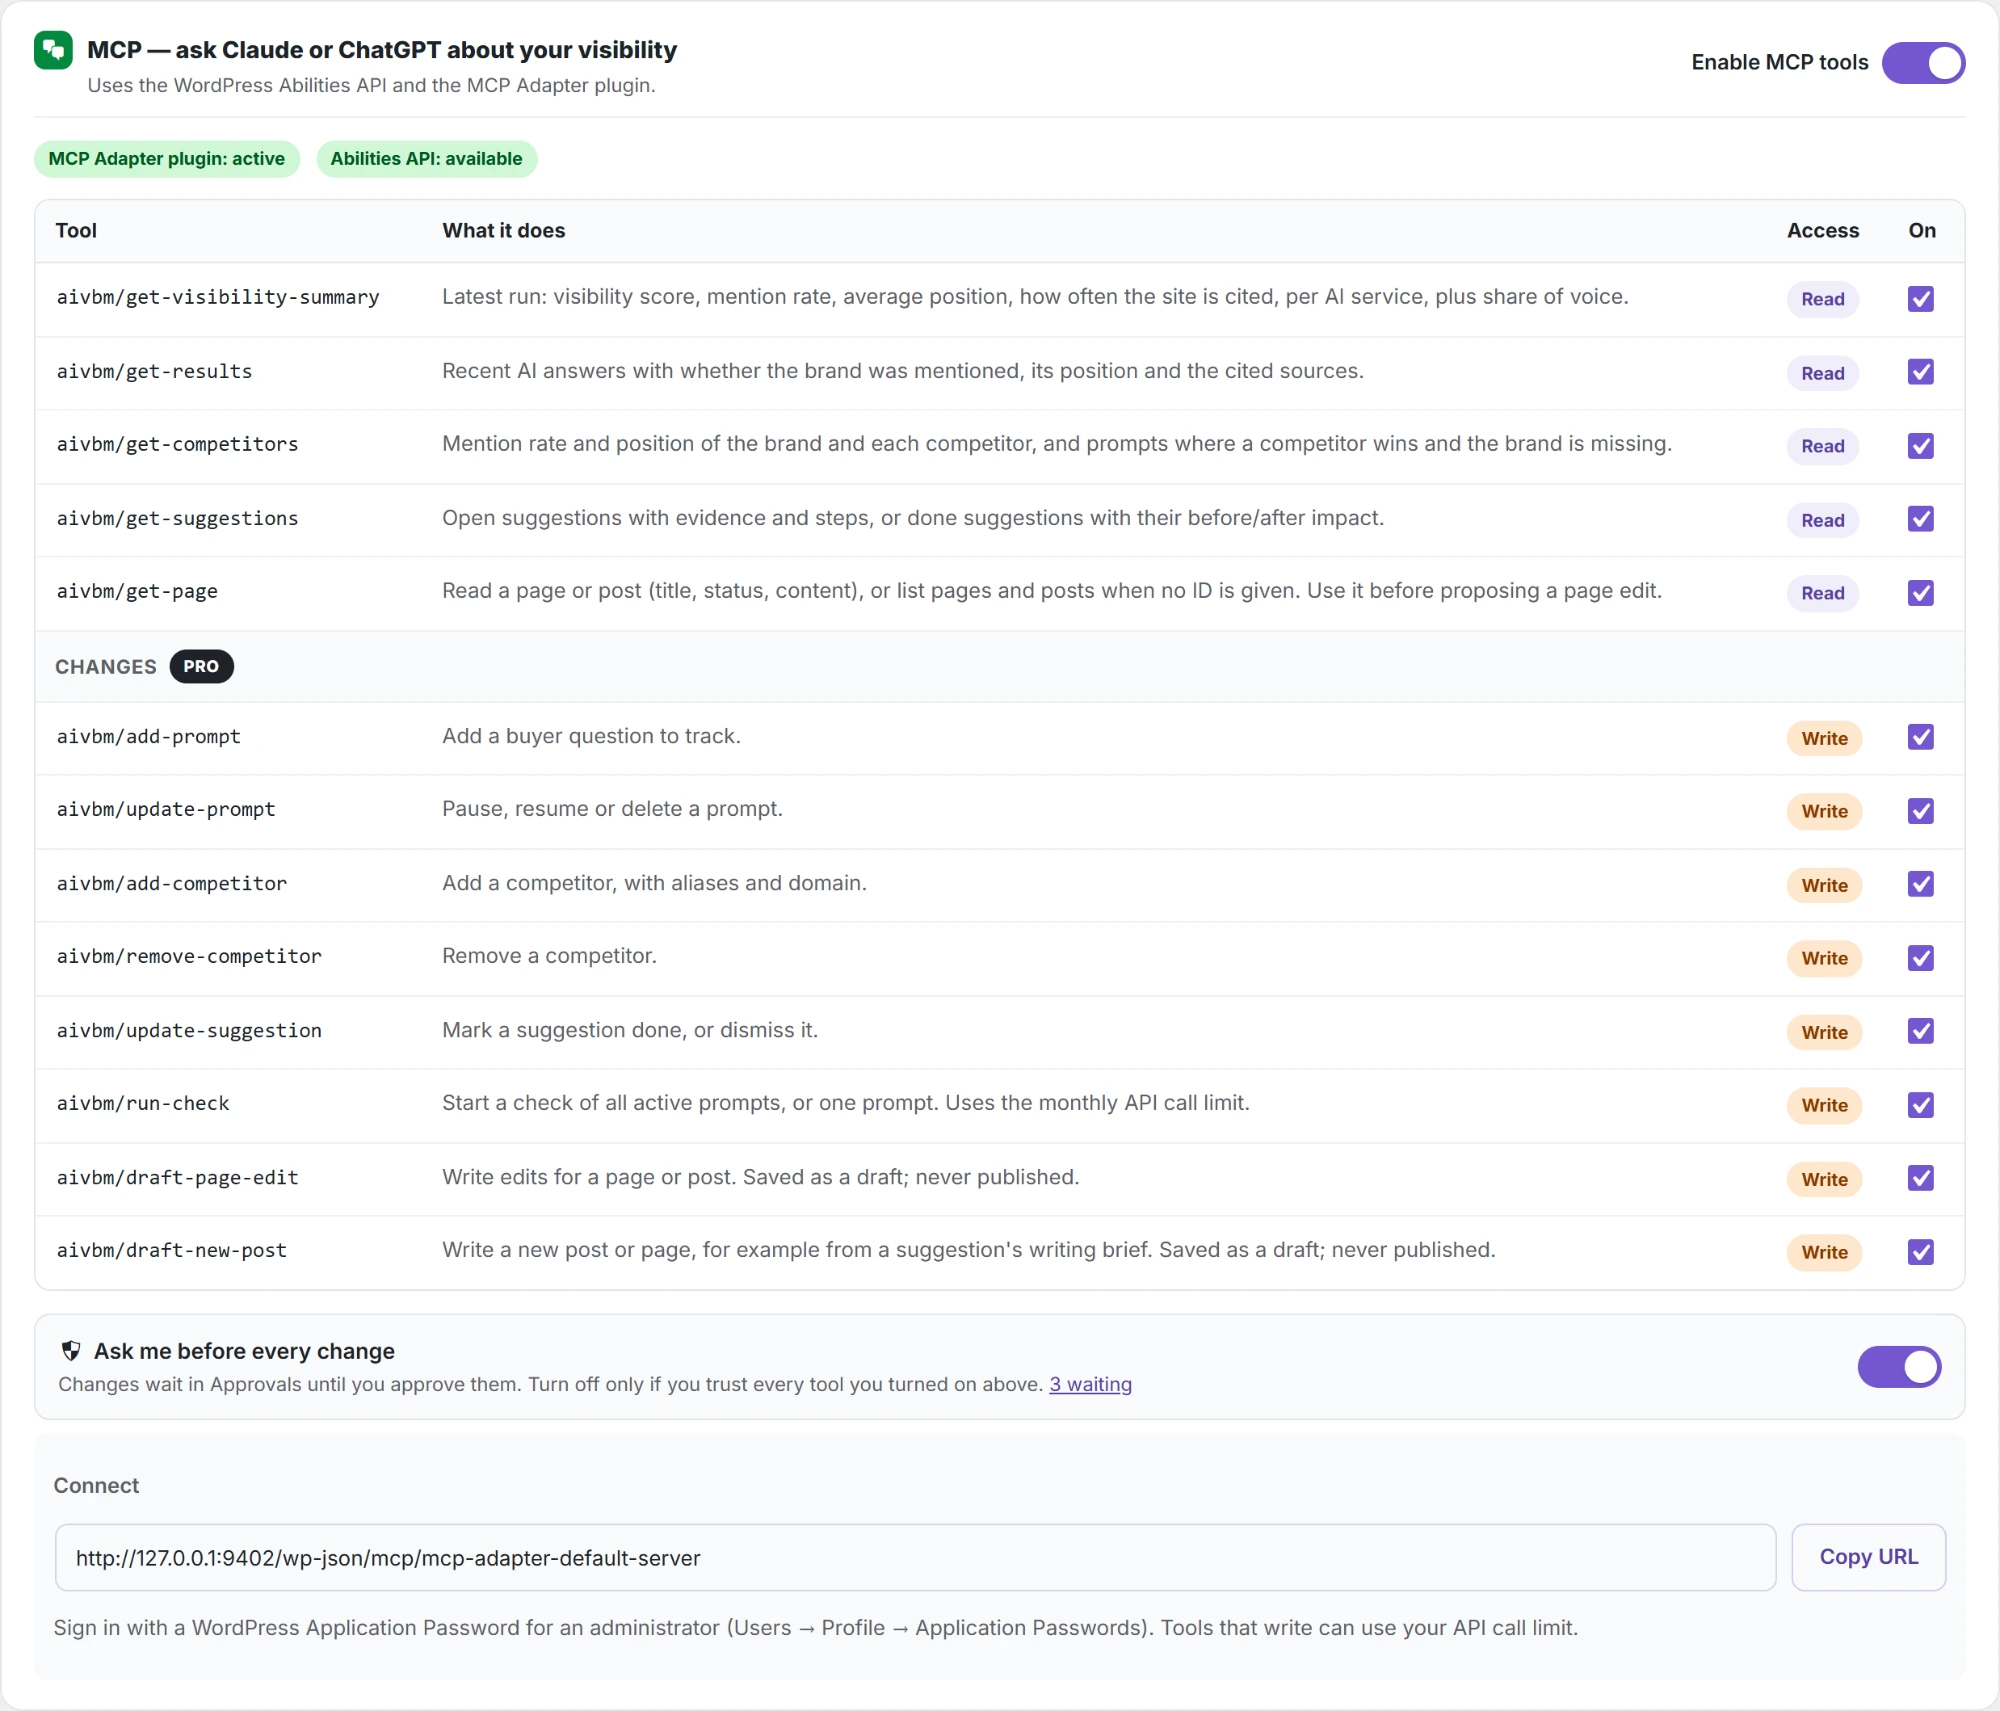Uncheck the aivbm/update-prompt checkbox

1921,811
